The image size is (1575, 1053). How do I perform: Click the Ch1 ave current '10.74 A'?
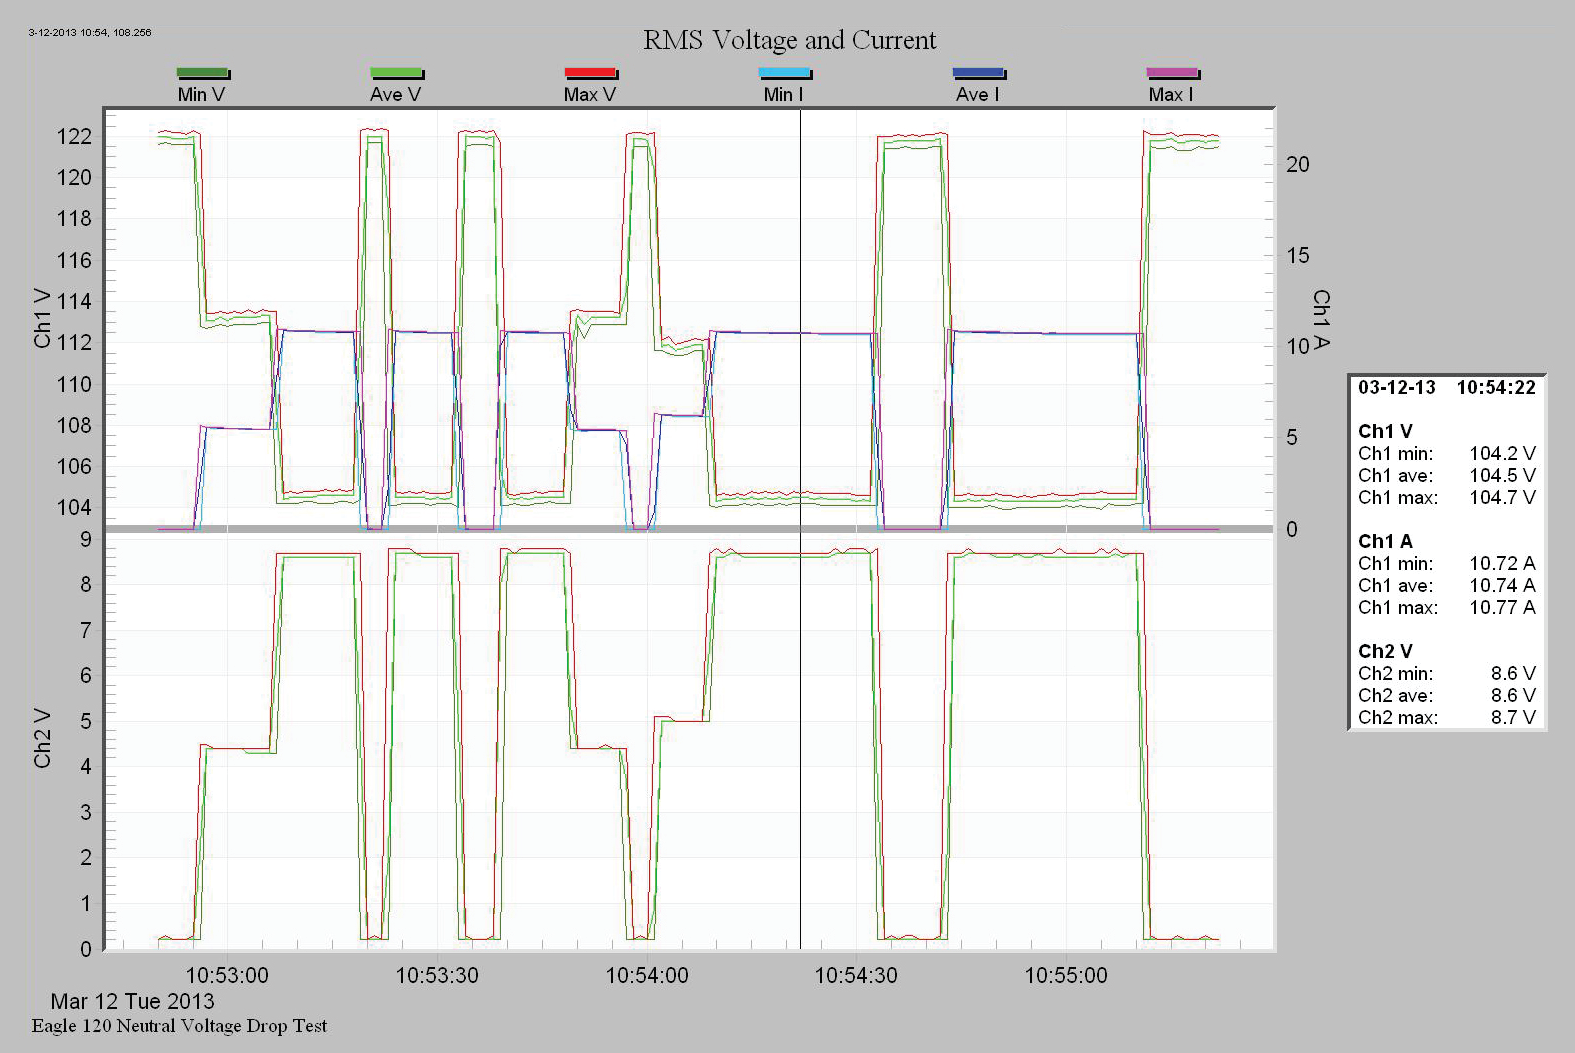point(1502,586)
